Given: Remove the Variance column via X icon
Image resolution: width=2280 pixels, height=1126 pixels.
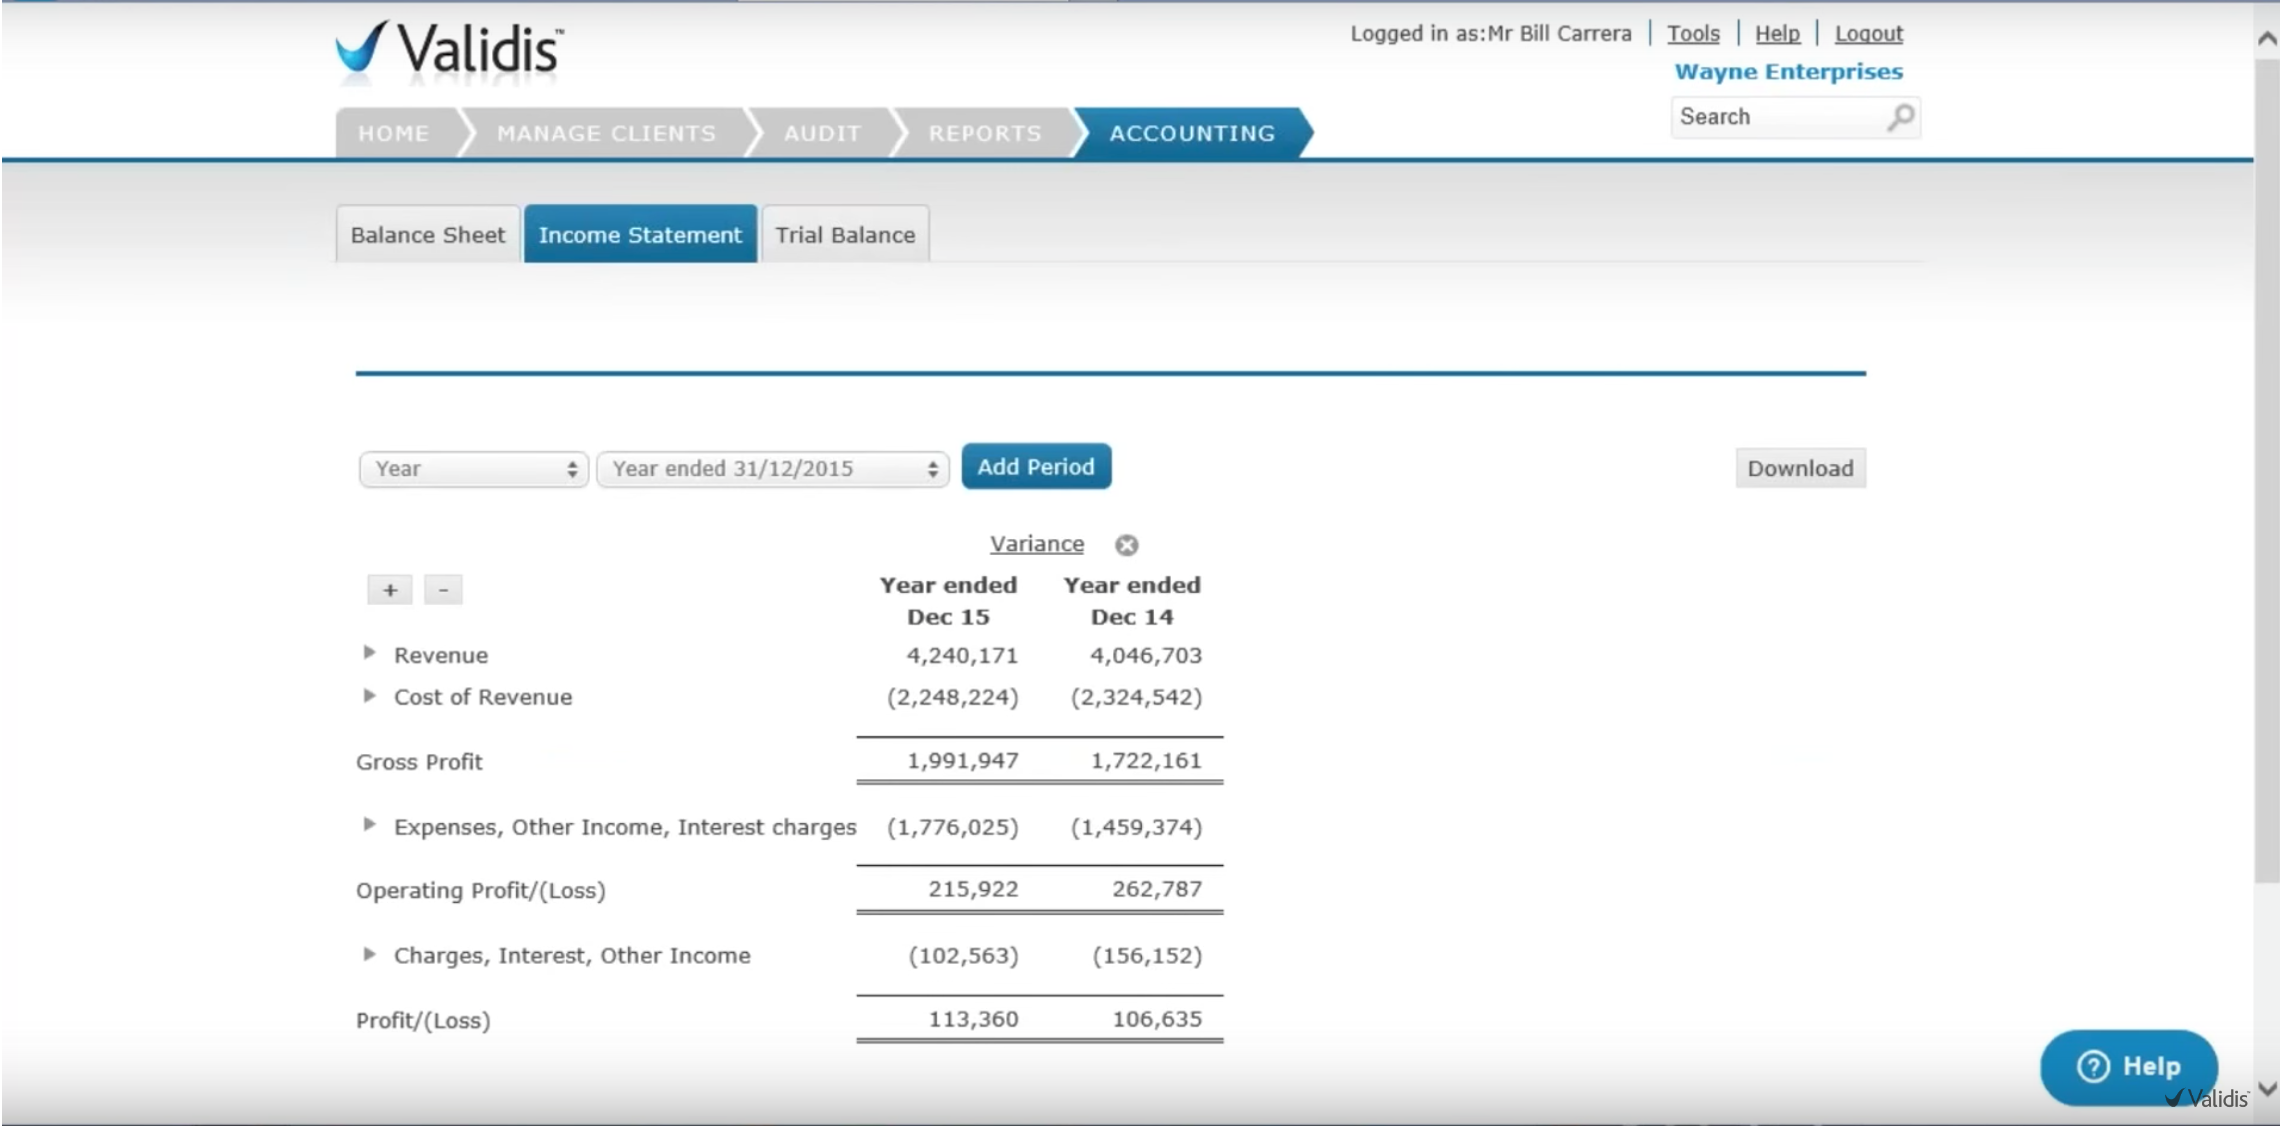Looking at the screenshot, I should [x=1126, y=545].
